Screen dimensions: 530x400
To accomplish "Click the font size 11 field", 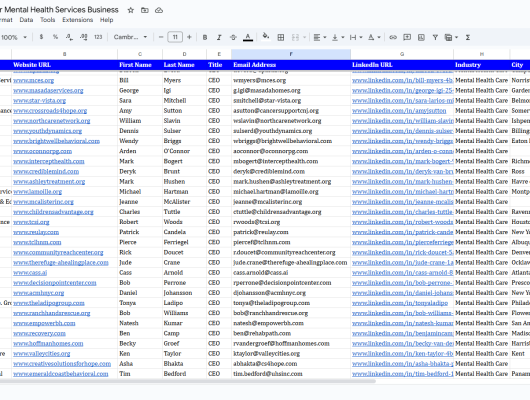I will [175, 37].
